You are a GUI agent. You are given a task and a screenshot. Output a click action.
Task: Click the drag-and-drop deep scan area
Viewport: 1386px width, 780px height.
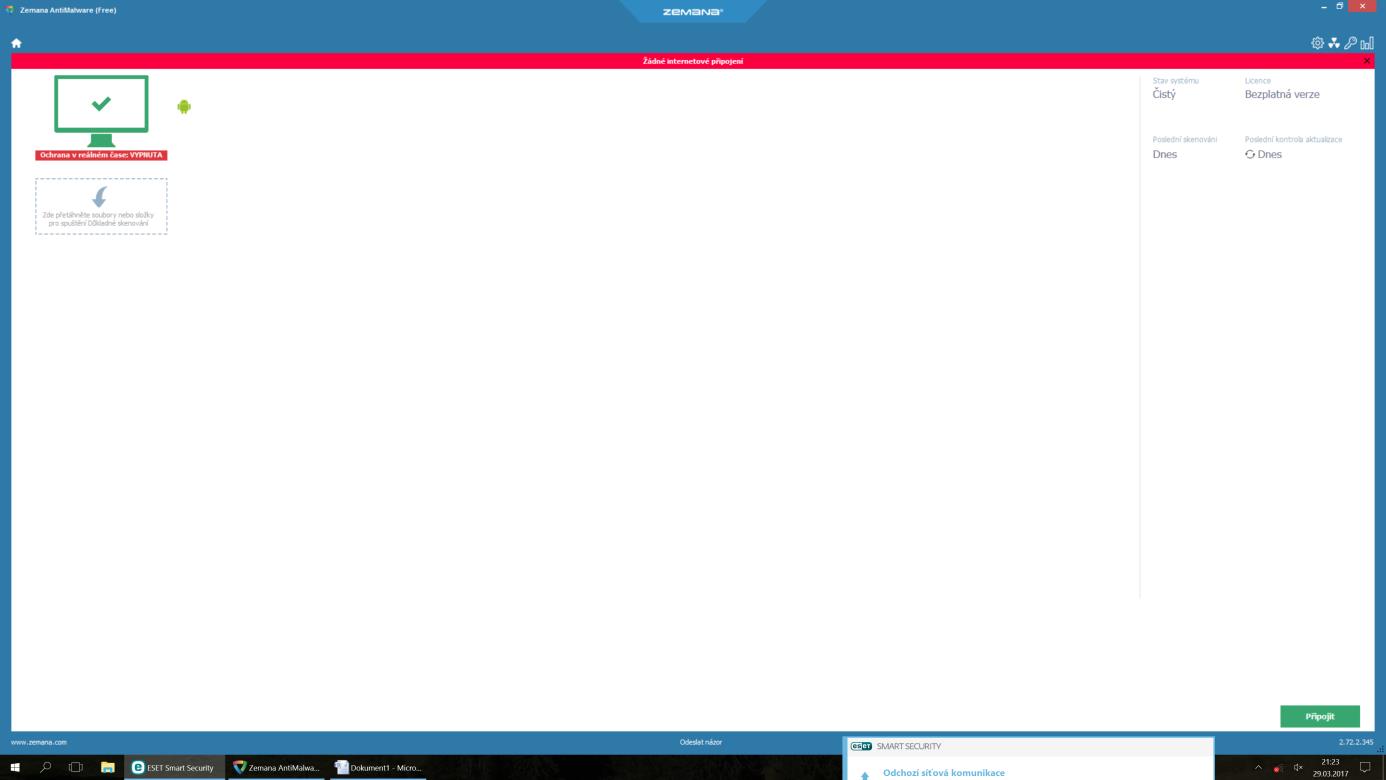tap(101, 206)
